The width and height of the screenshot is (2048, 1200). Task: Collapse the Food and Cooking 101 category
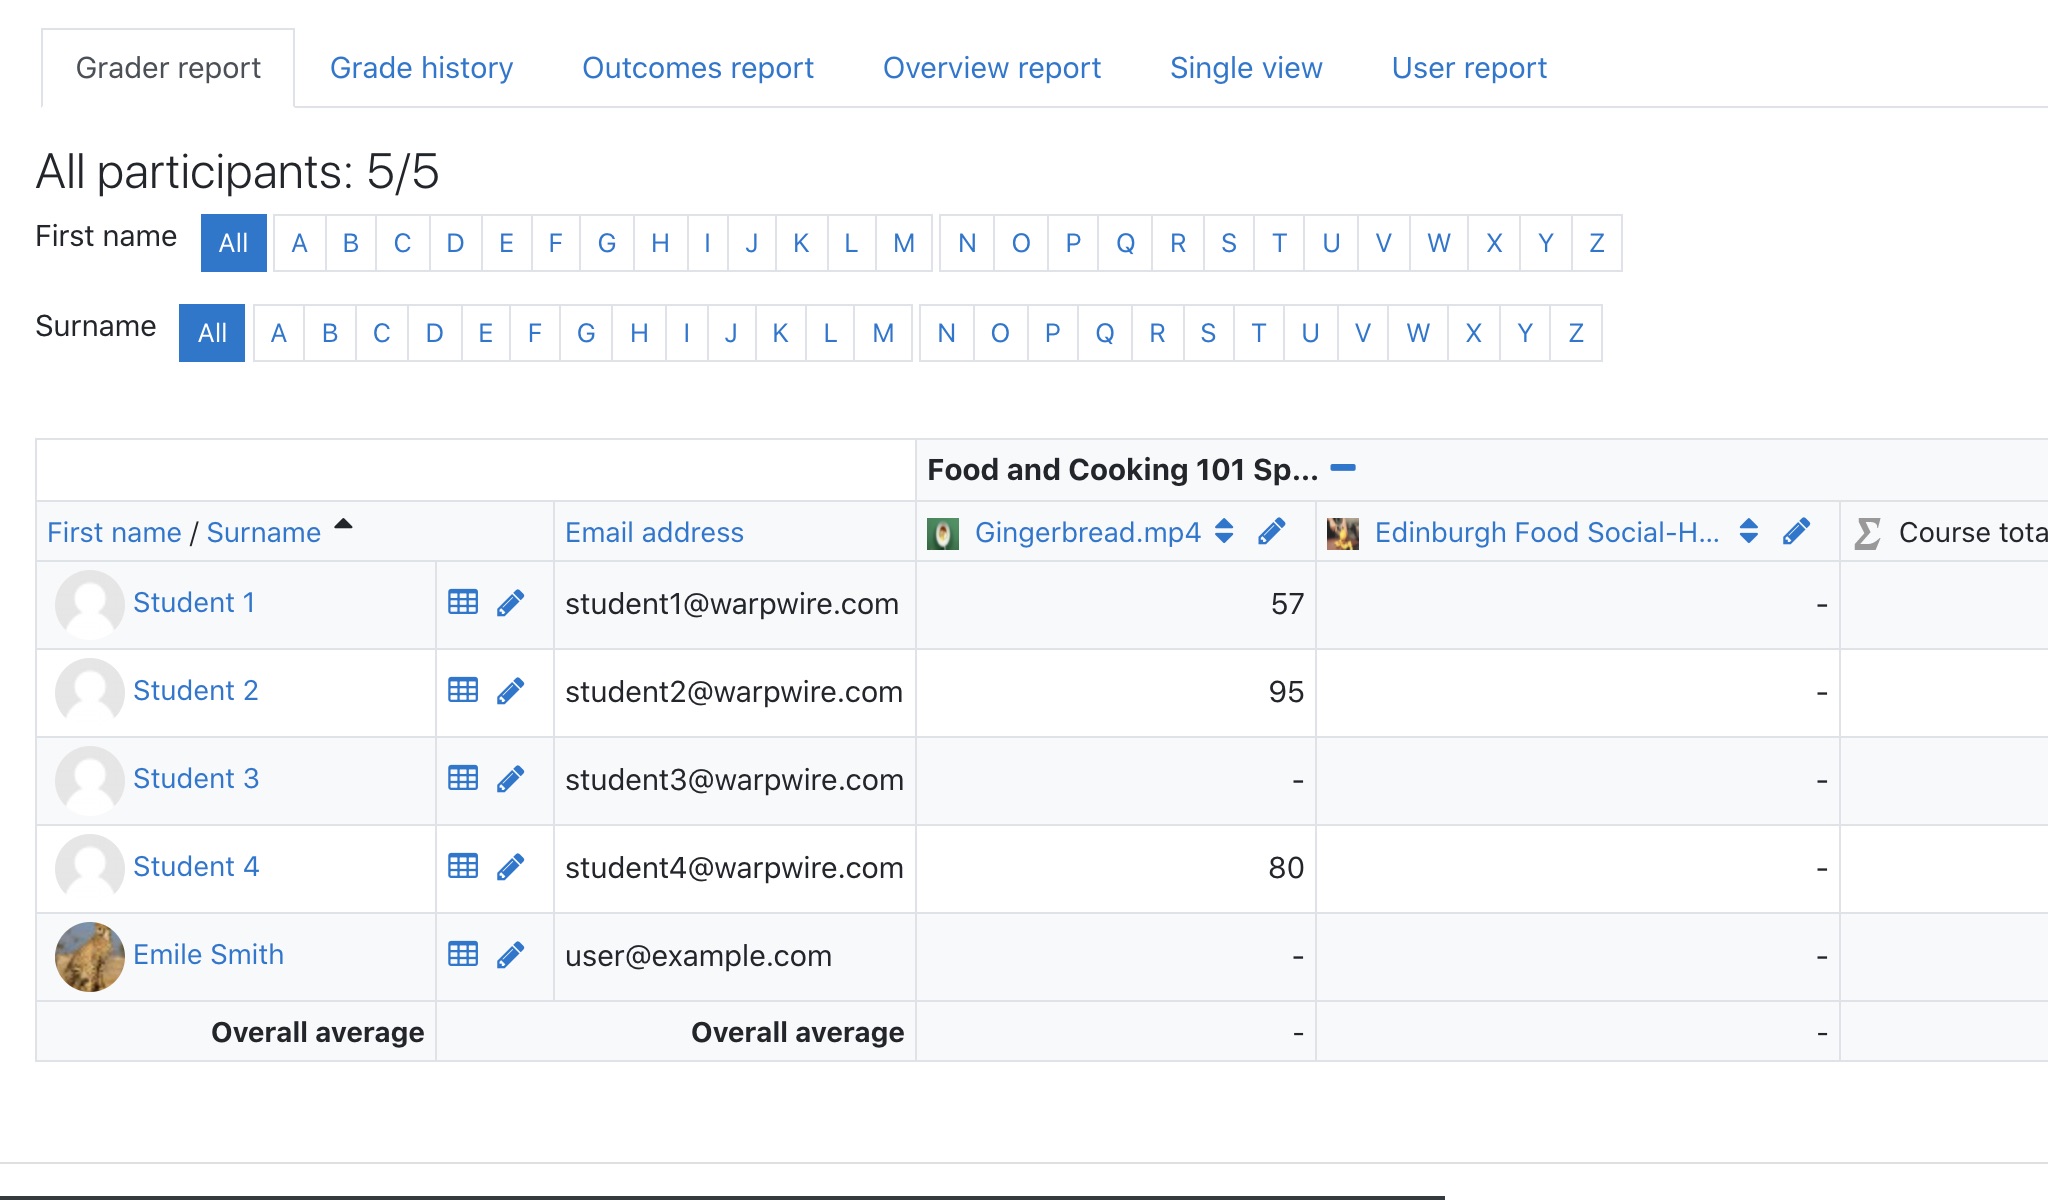(1343, 468)
